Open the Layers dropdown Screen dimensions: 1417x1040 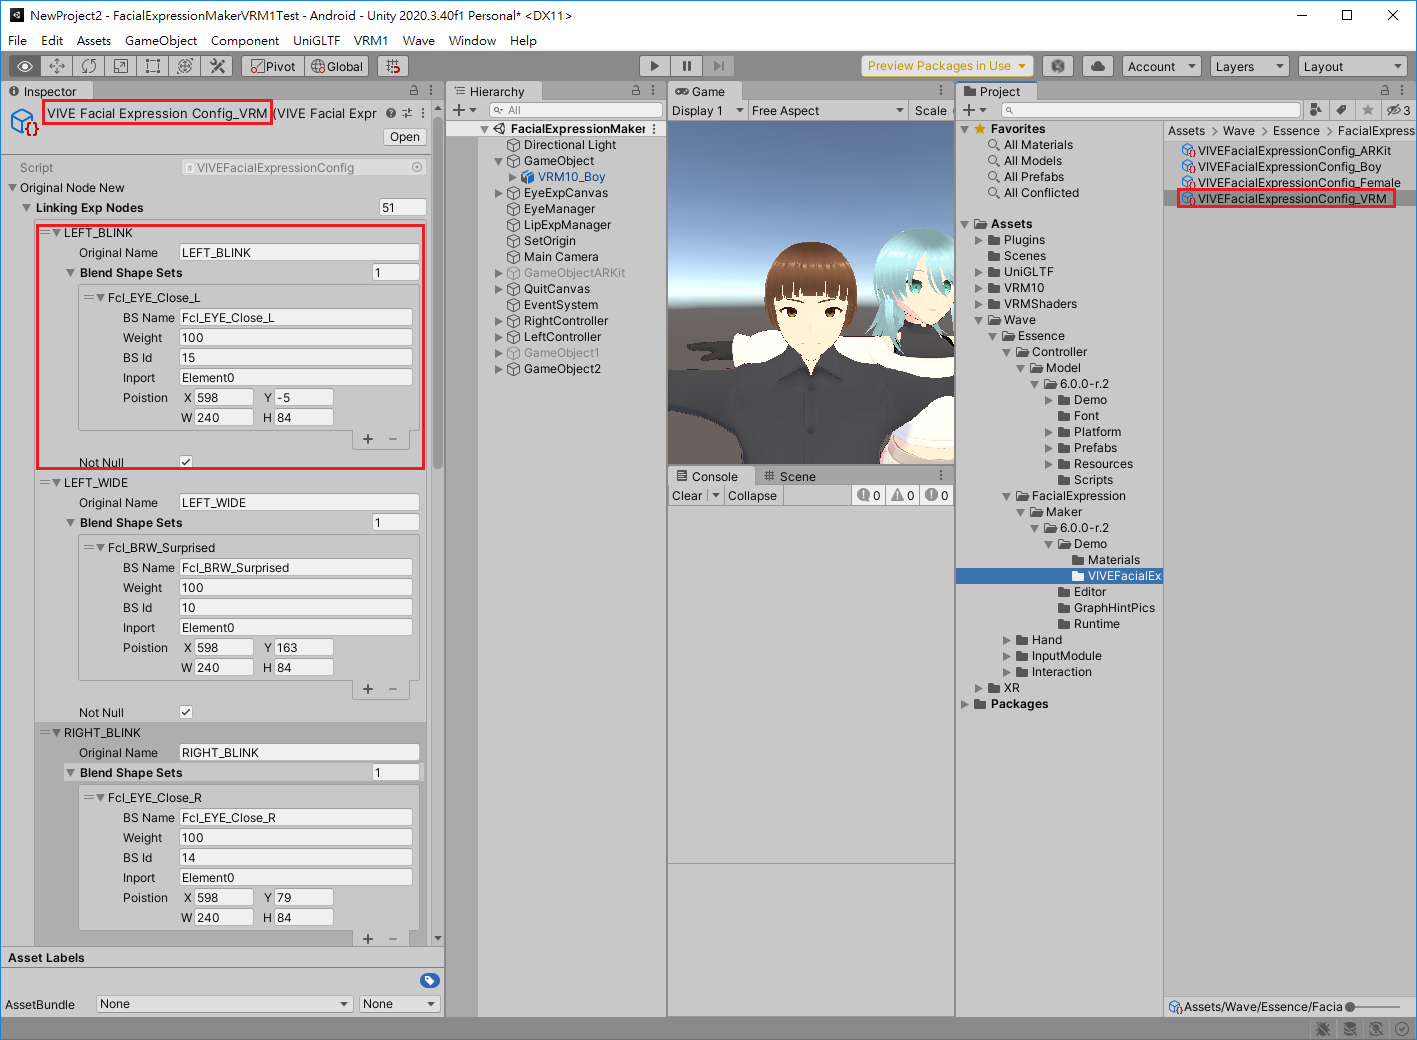[x=1249, y=66]
